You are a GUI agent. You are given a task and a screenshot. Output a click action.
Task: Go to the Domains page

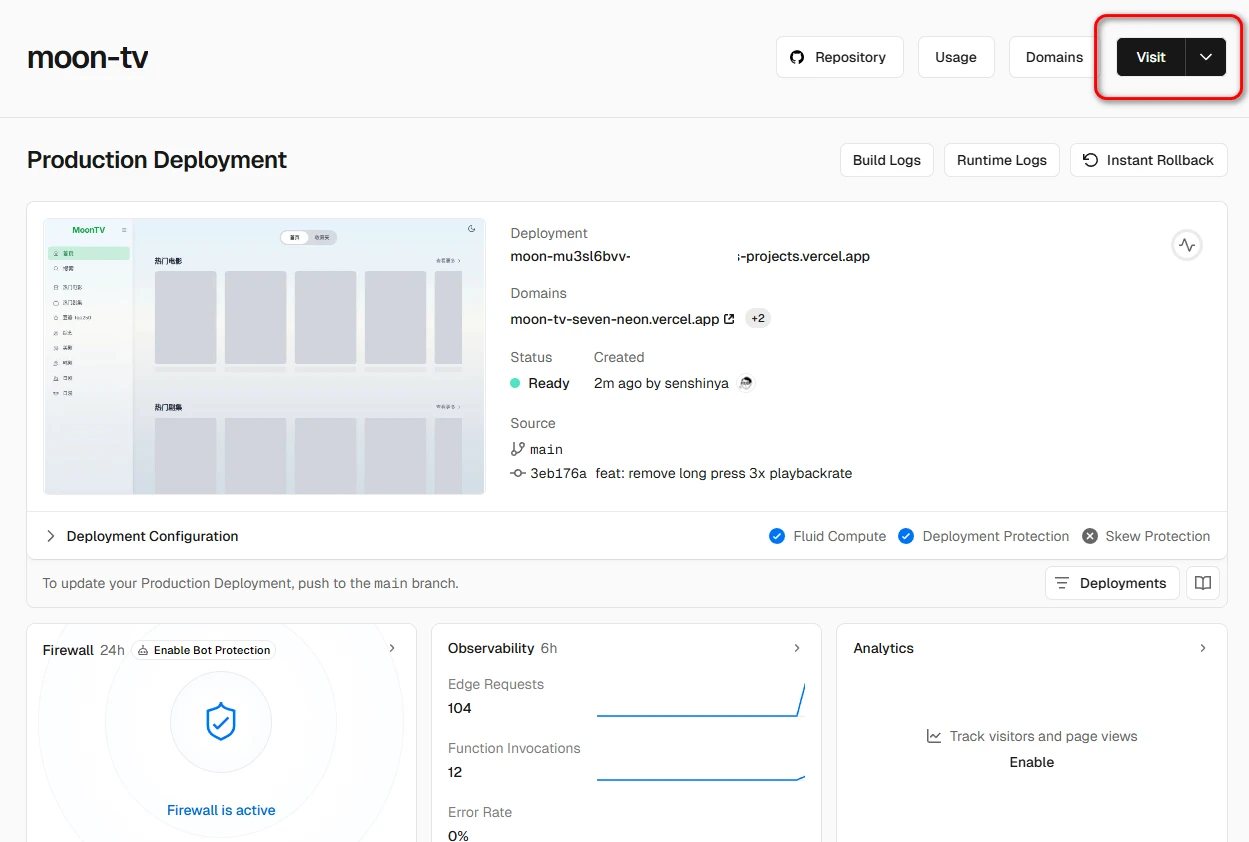tap(1054, 57)
